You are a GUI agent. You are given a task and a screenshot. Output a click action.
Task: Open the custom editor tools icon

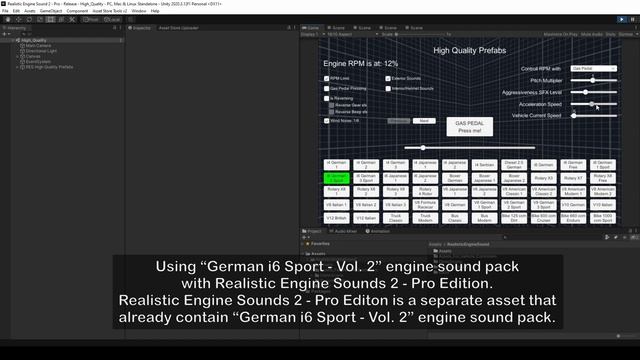pyautogui.click(x=72, y=19)
